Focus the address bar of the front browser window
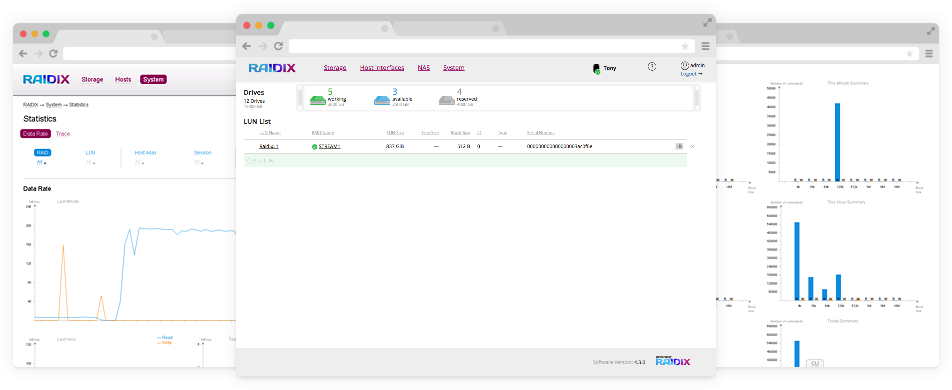 [491, 46]
